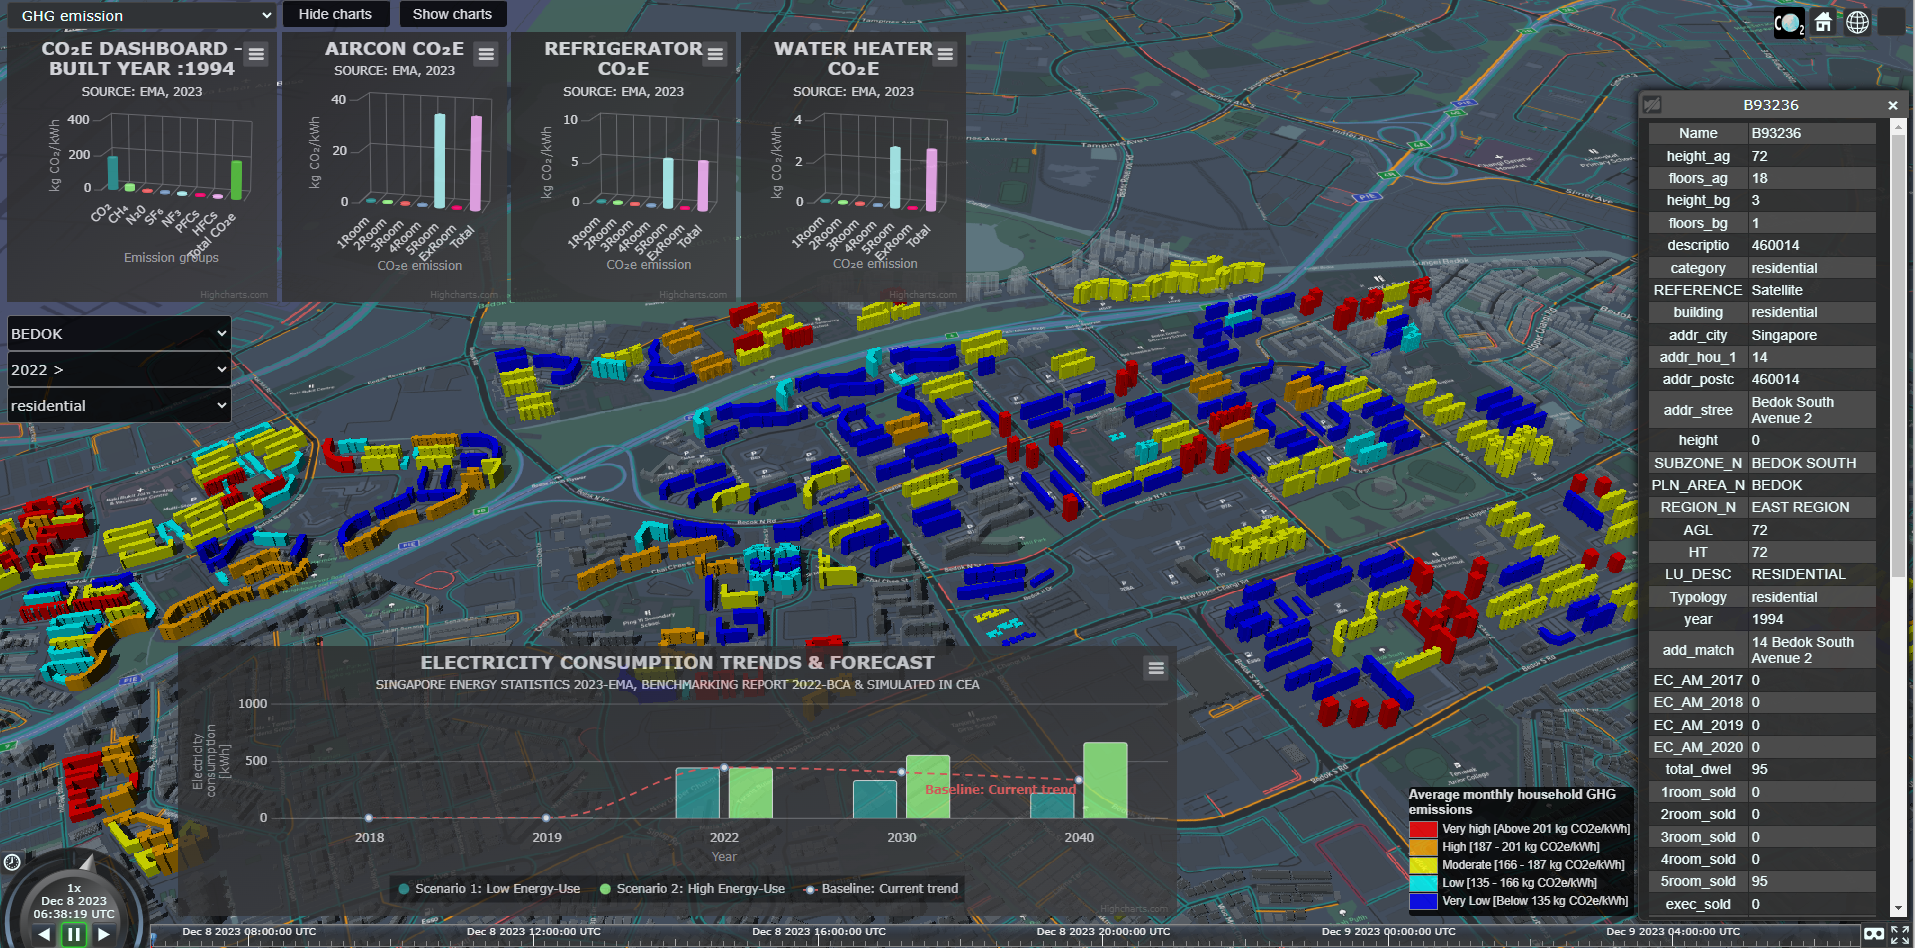The image size is (1915, 948).
Task: Click the Very high red legend swatch
Action: 1423,829
